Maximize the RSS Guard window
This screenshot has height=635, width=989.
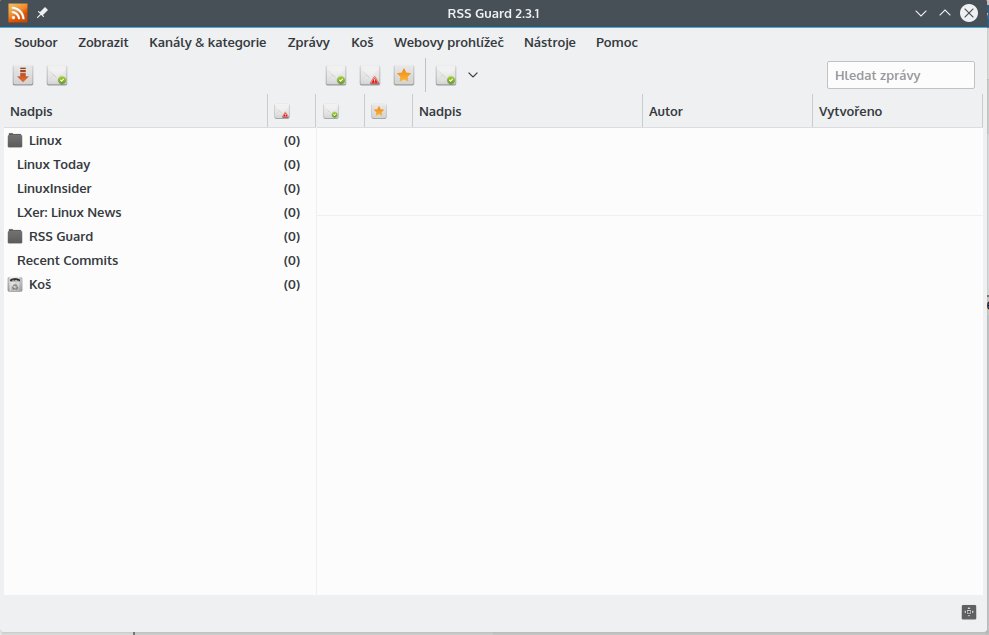[x=945, y=13]
